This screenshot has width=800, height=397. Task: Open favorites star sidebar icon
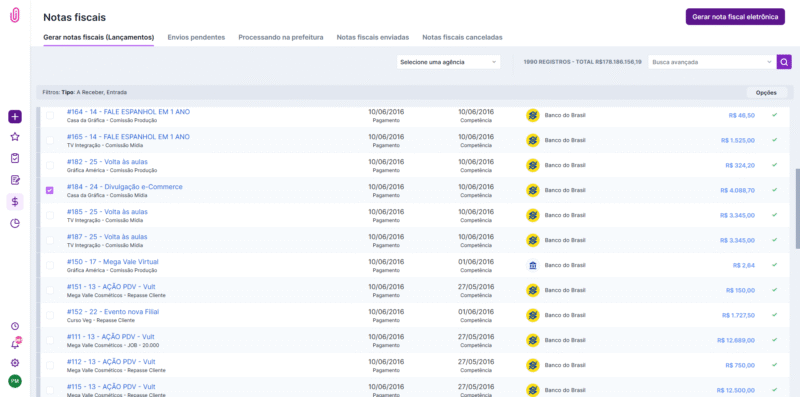[x=15, y=137]
